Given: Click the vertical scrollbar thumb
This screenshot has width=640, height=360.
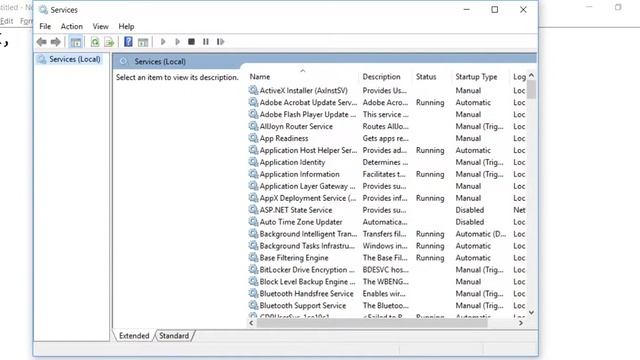Looking at the screenshot, I should point(531,89).
